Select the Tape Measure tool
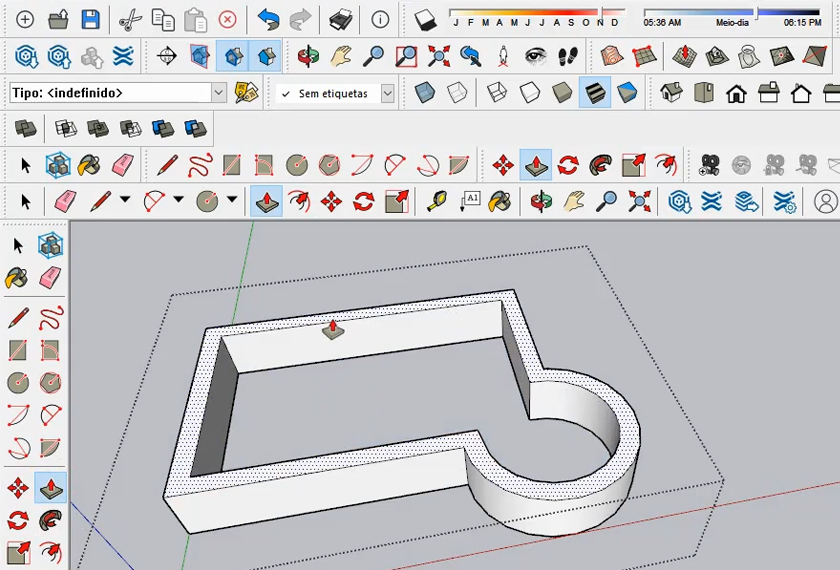 point(437,201)
